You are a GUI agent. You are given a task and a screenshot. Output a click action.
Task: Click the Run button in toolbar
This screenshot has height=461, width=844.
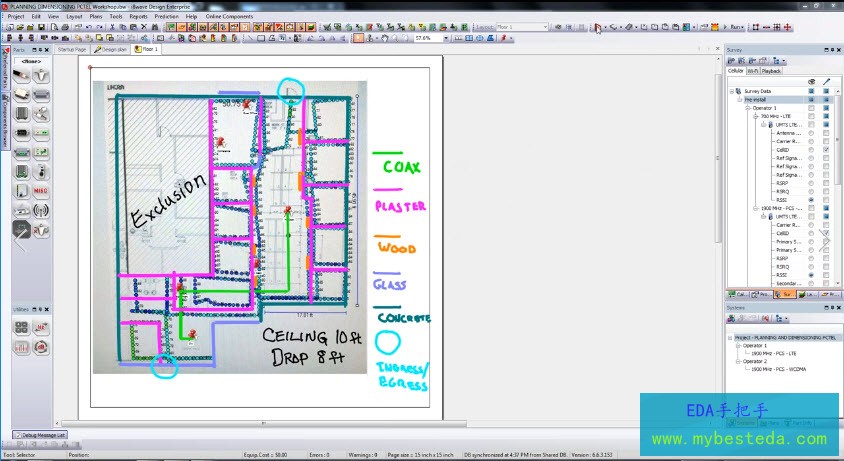(734, 27)
